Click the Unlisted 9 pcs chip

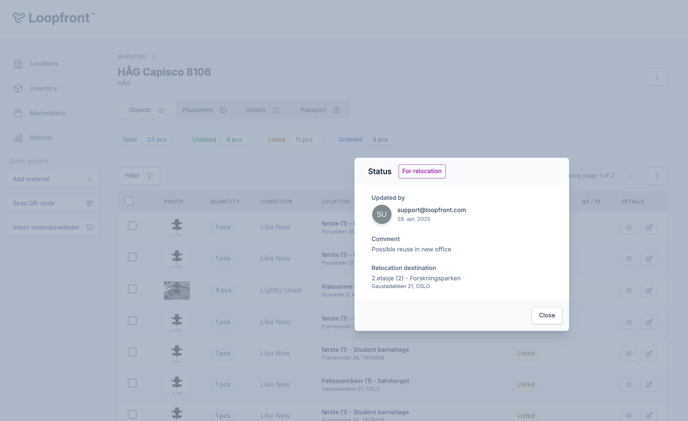coord(218,140)
